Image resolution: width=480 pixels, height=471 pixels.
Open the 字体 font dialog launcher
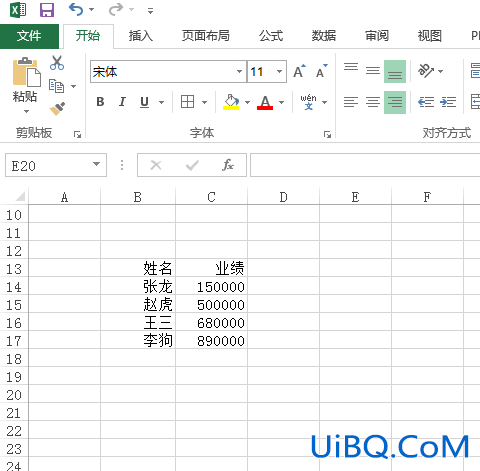[327, 134]
